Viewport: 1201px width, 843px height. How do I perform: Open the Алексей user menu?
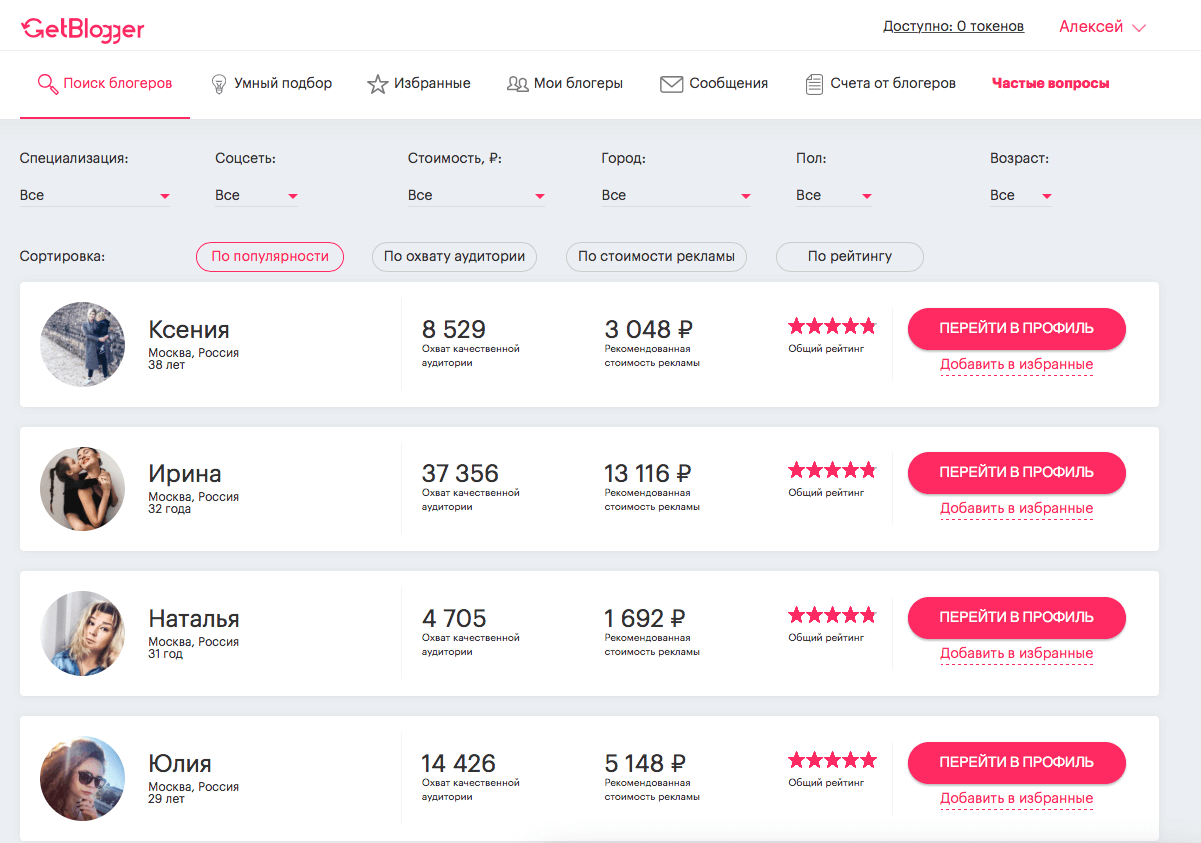coord(1101,27)
